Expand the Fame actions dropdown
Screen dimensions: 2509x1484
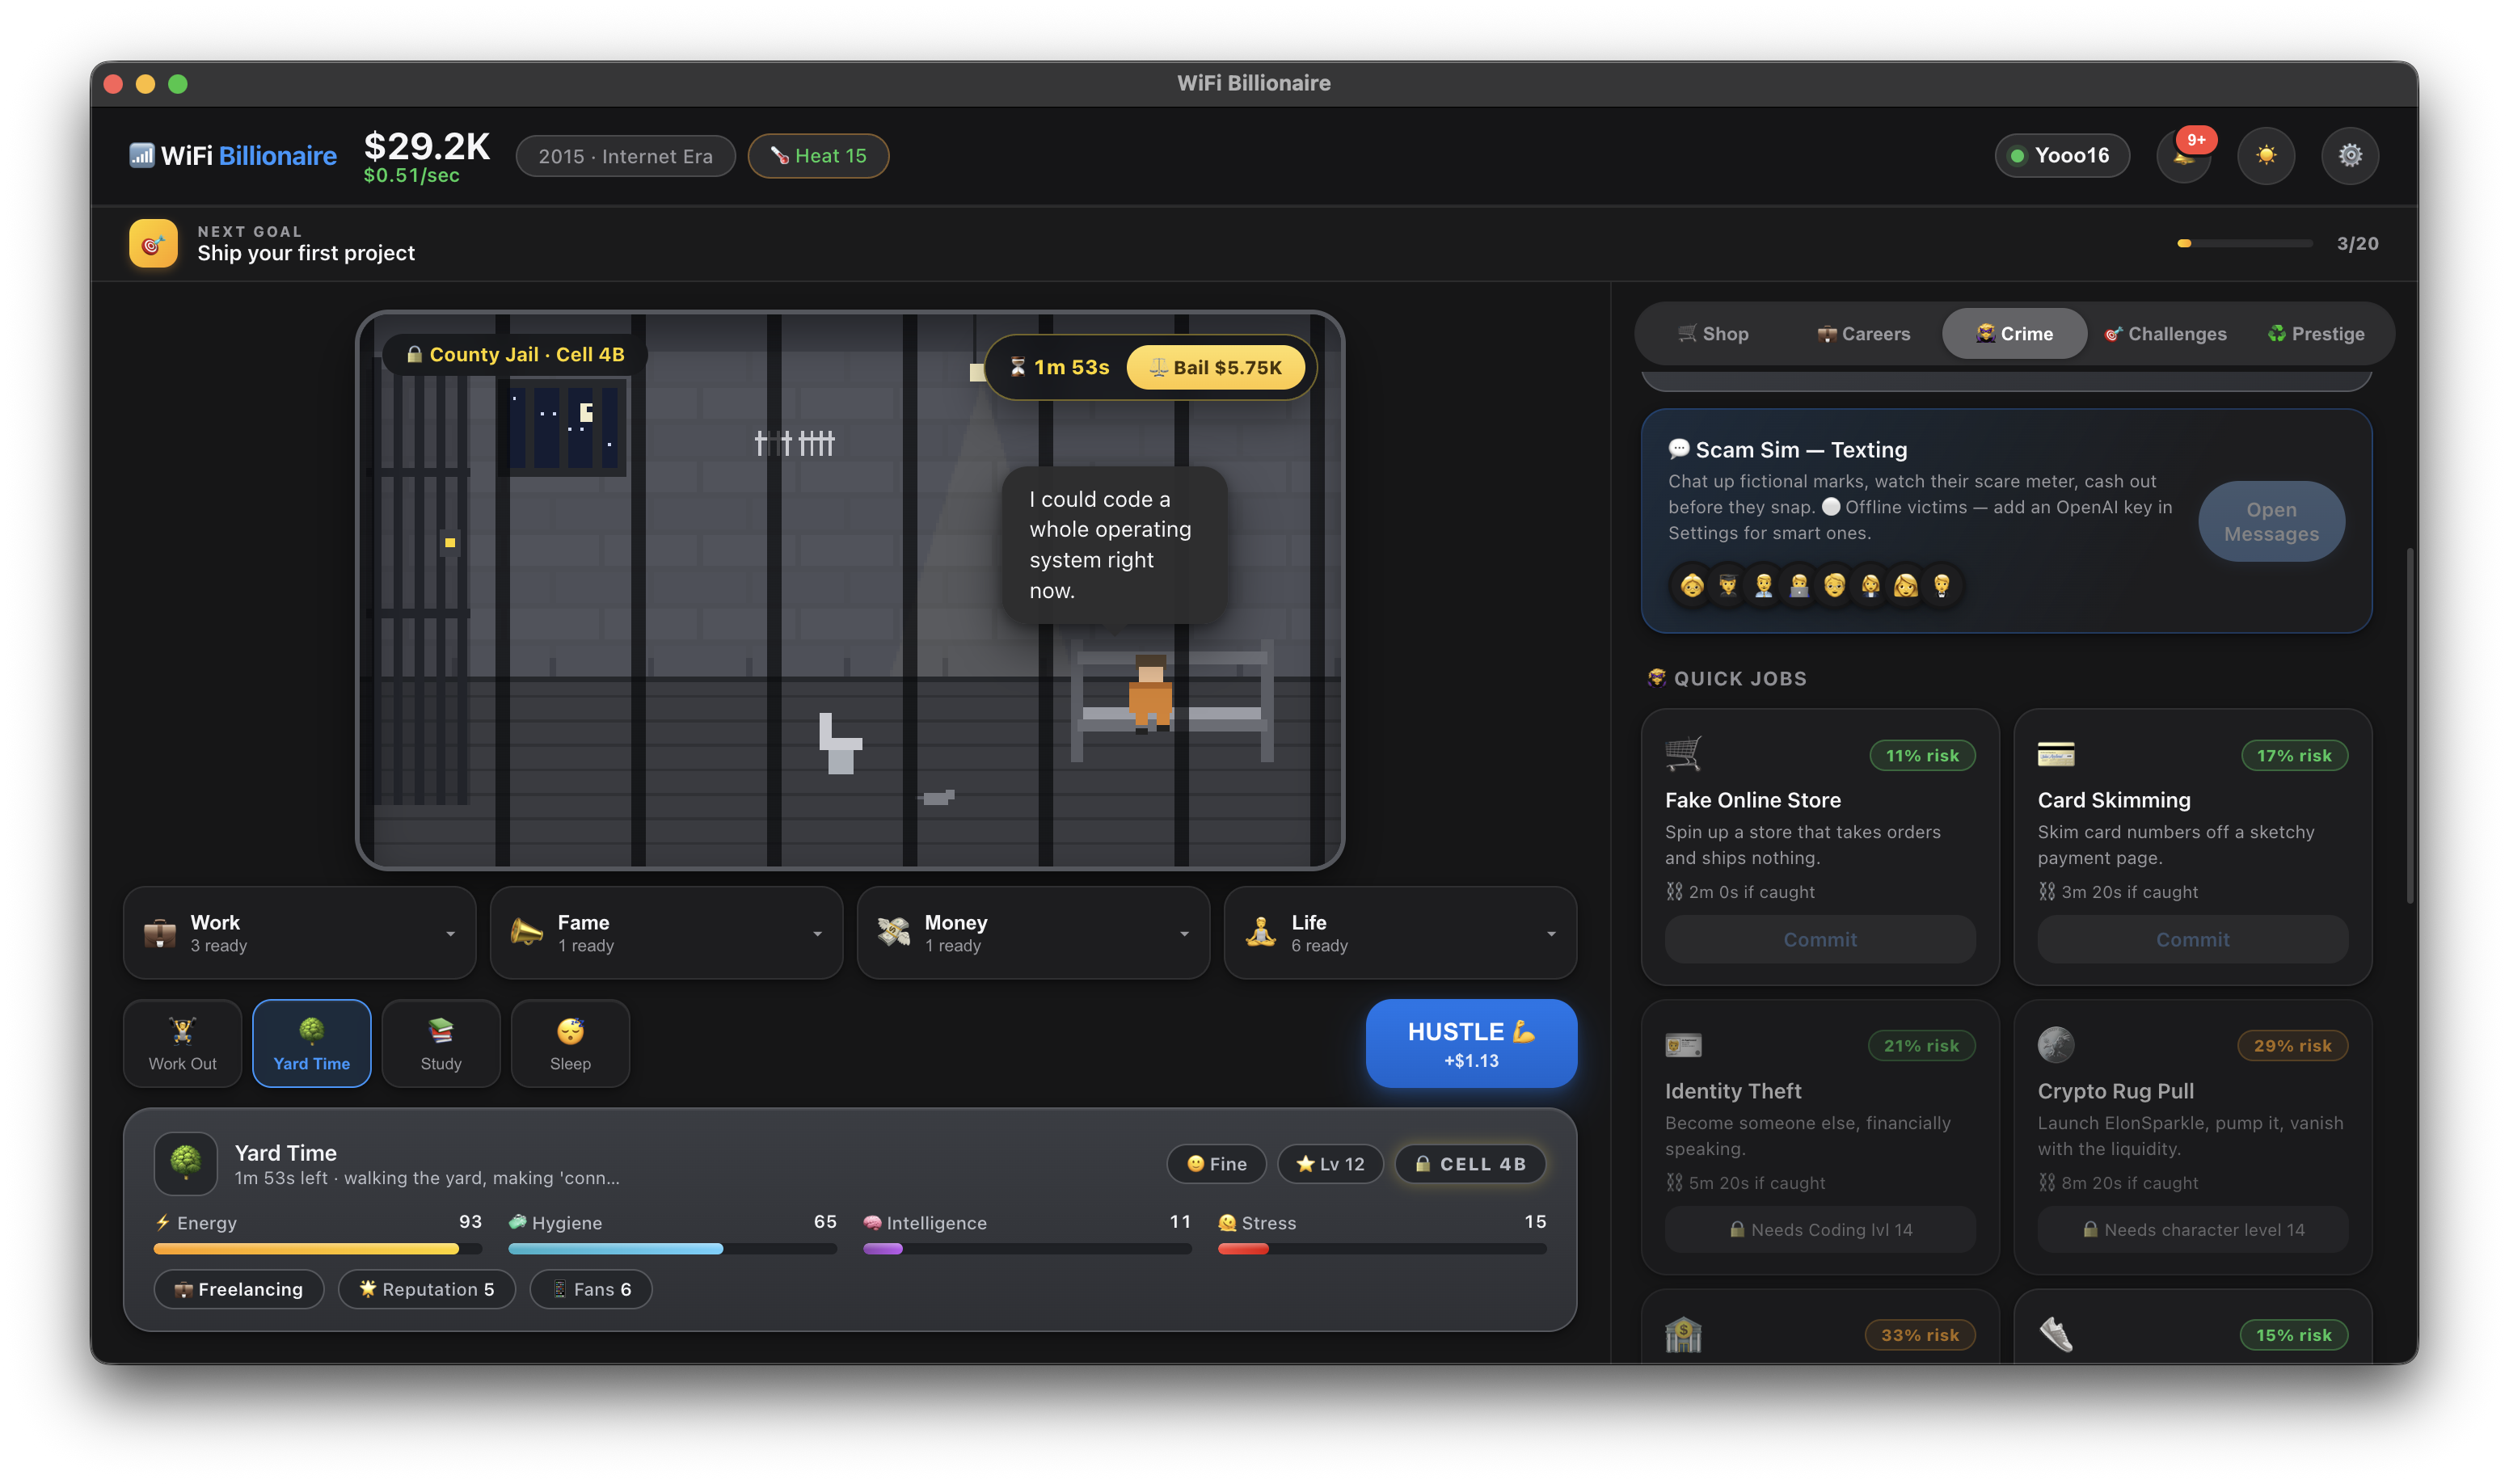[x=667, y=933]
